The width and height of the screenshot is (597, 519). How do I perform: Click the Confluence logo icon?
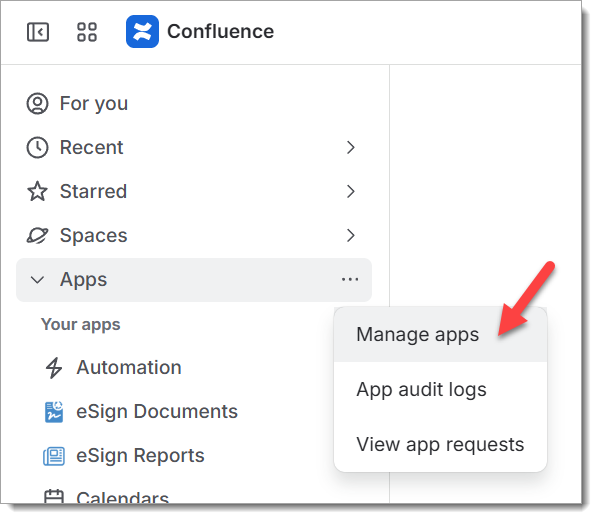point(142,32)
